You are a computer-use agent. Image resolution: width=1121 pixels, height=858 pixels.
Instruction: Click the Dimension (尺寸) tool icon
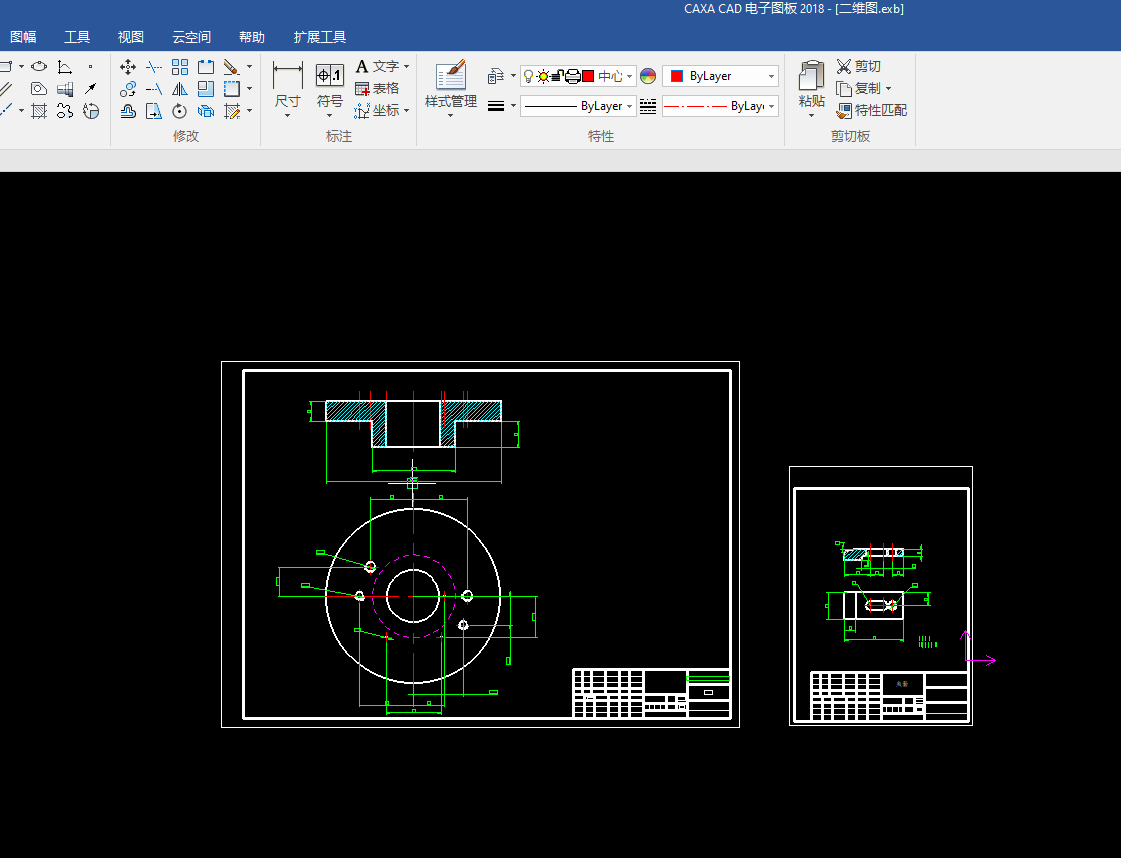287,75
